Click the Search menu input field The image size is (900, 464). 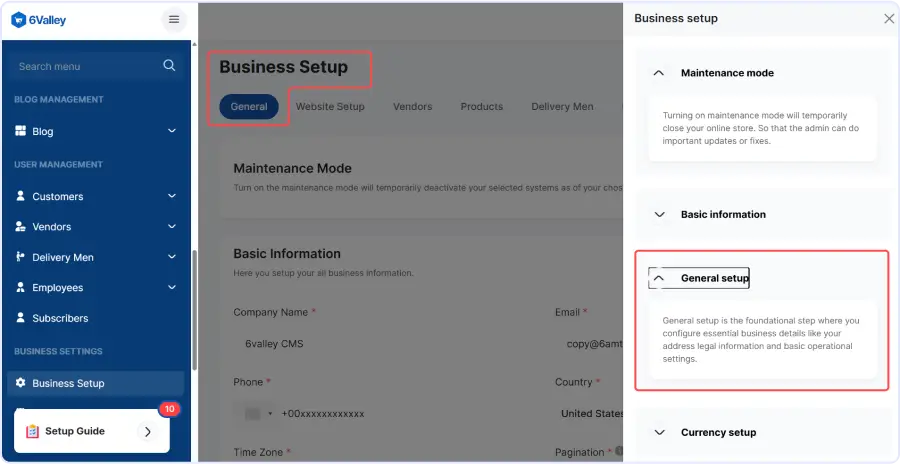point(85,66)
